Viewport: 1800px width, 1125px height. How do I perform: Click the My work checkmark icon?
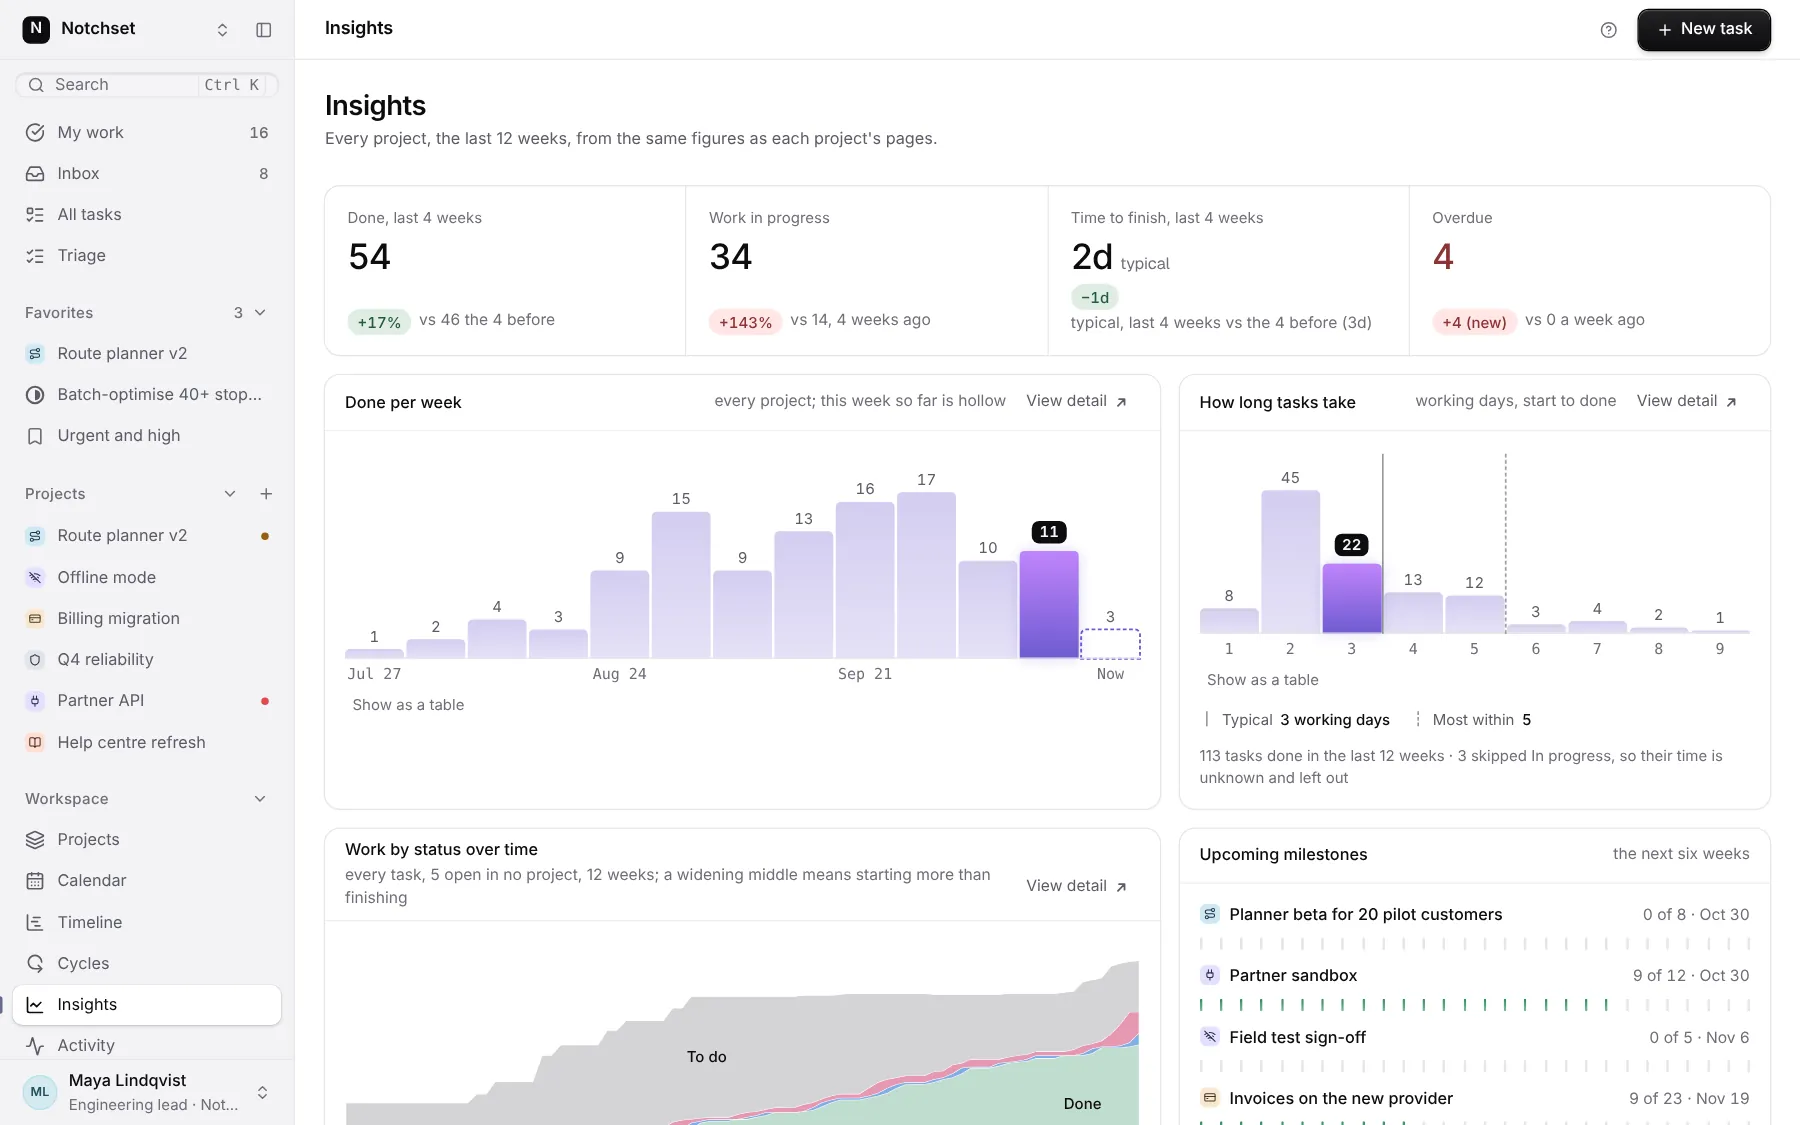(x=35, y=133)
